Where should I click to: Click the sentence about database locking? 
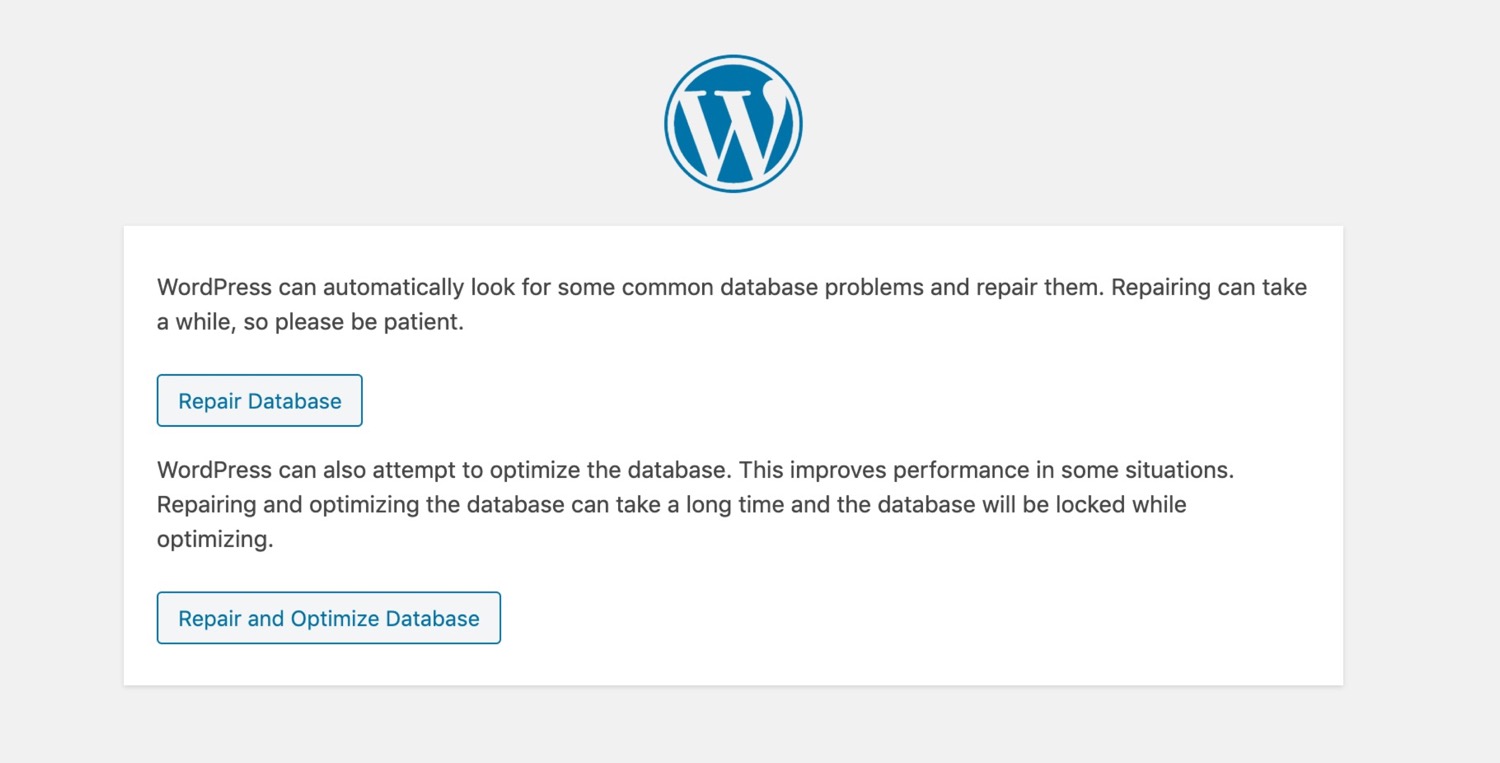(670, 504)
